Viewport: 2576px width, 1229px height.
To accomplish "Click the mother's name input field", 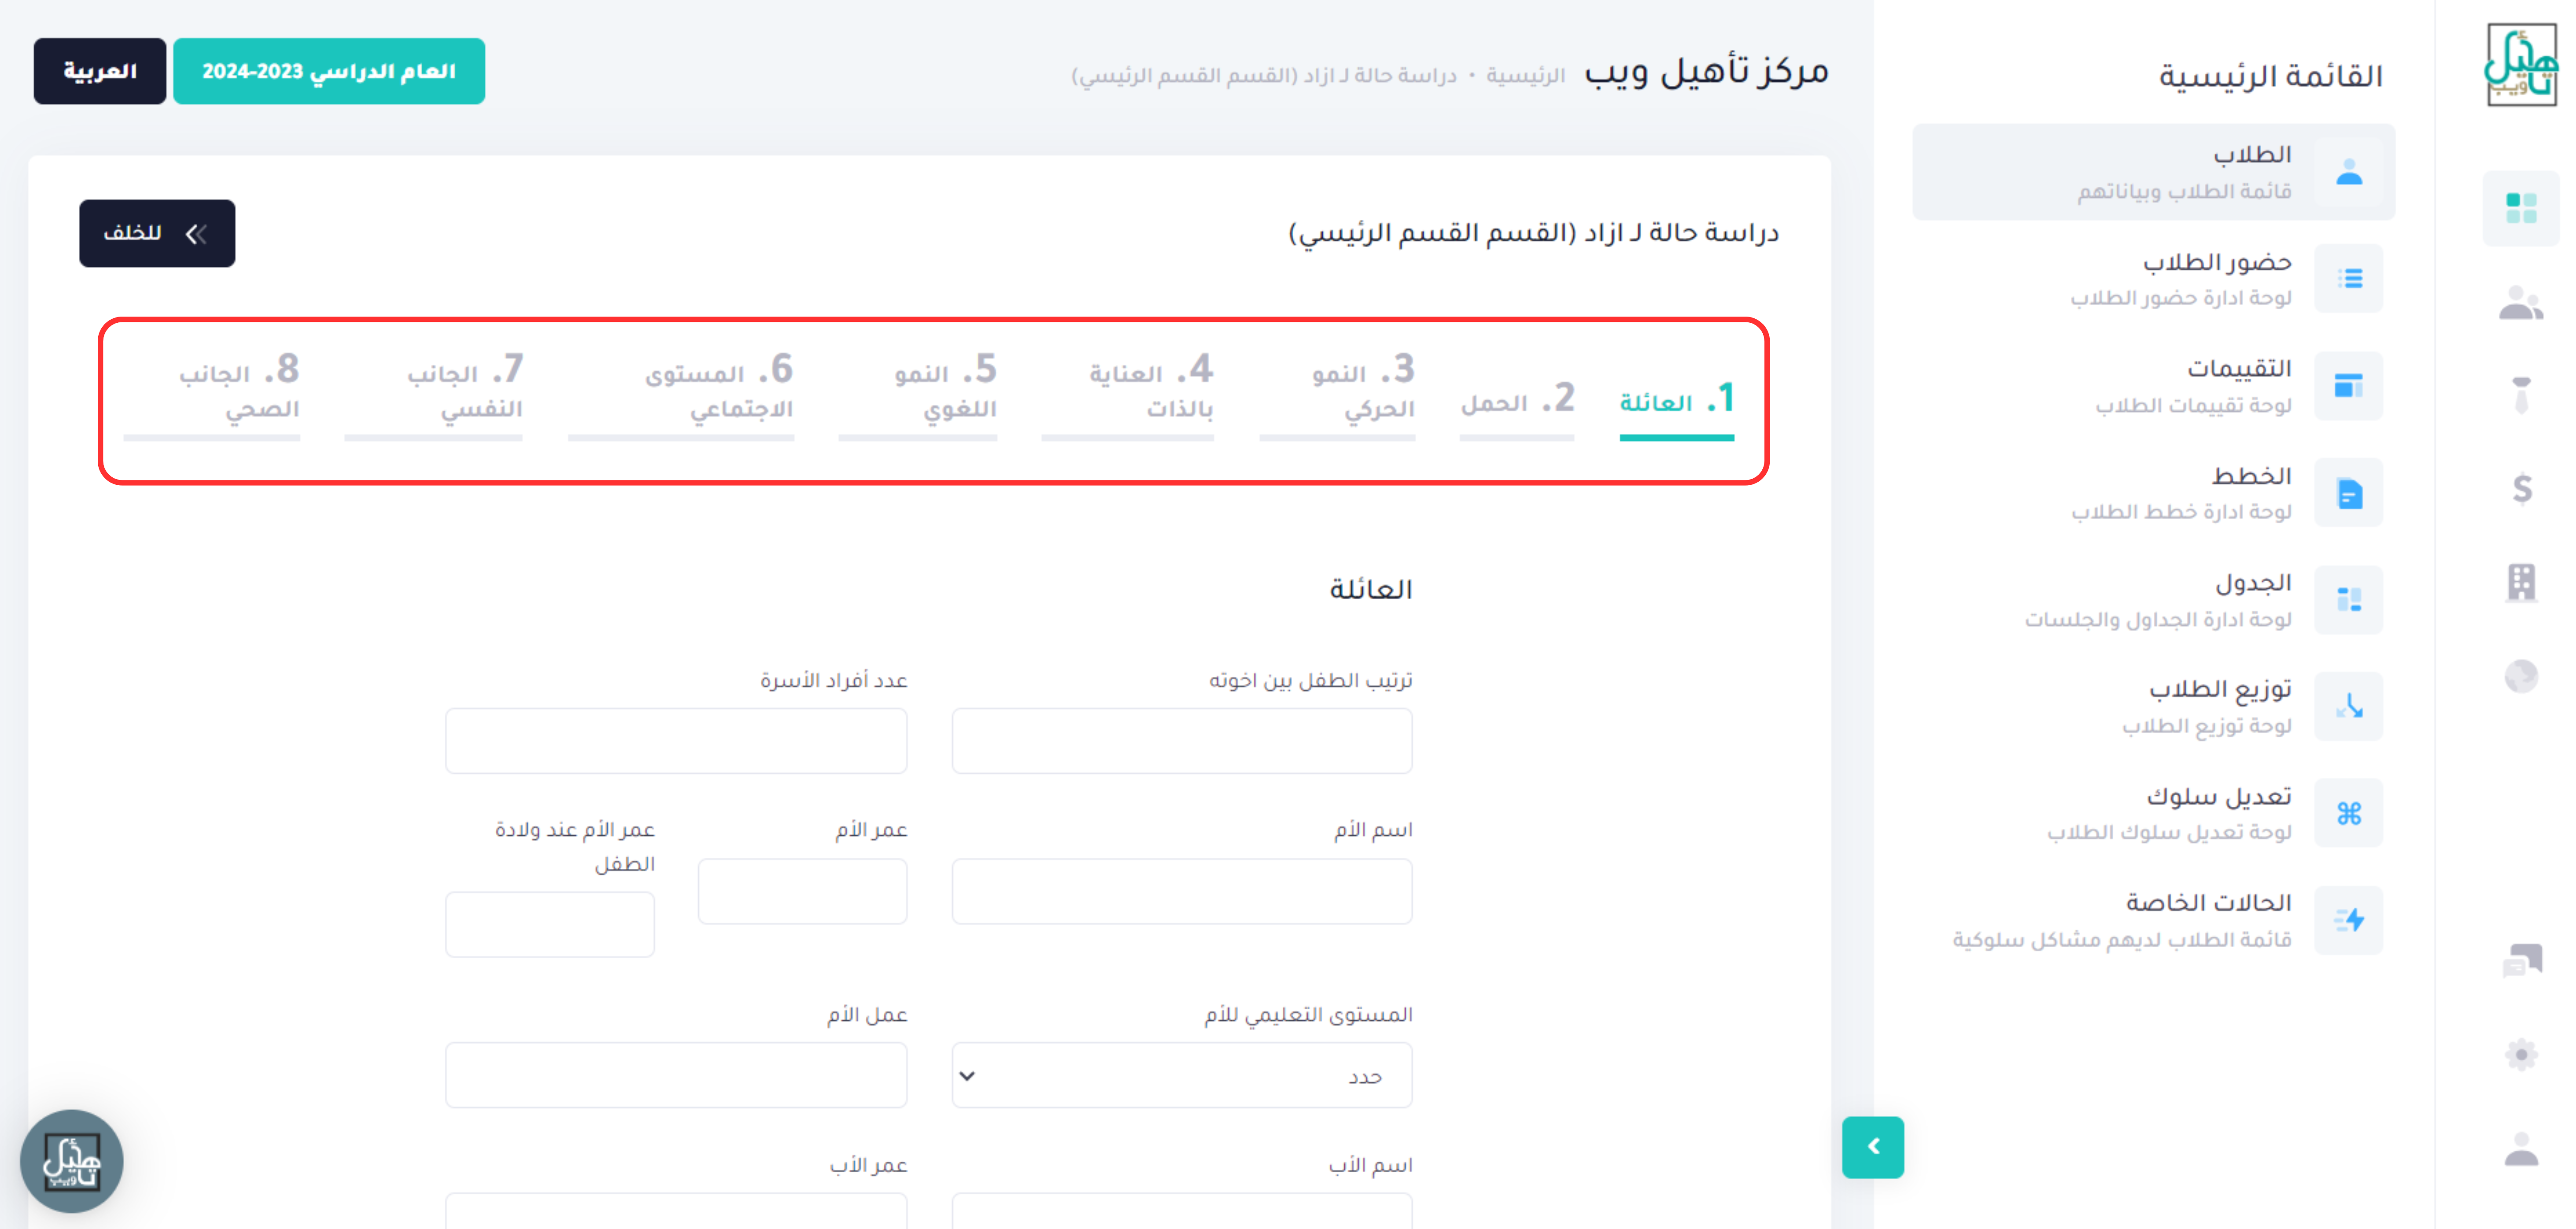I will [x=1181, y=891].
